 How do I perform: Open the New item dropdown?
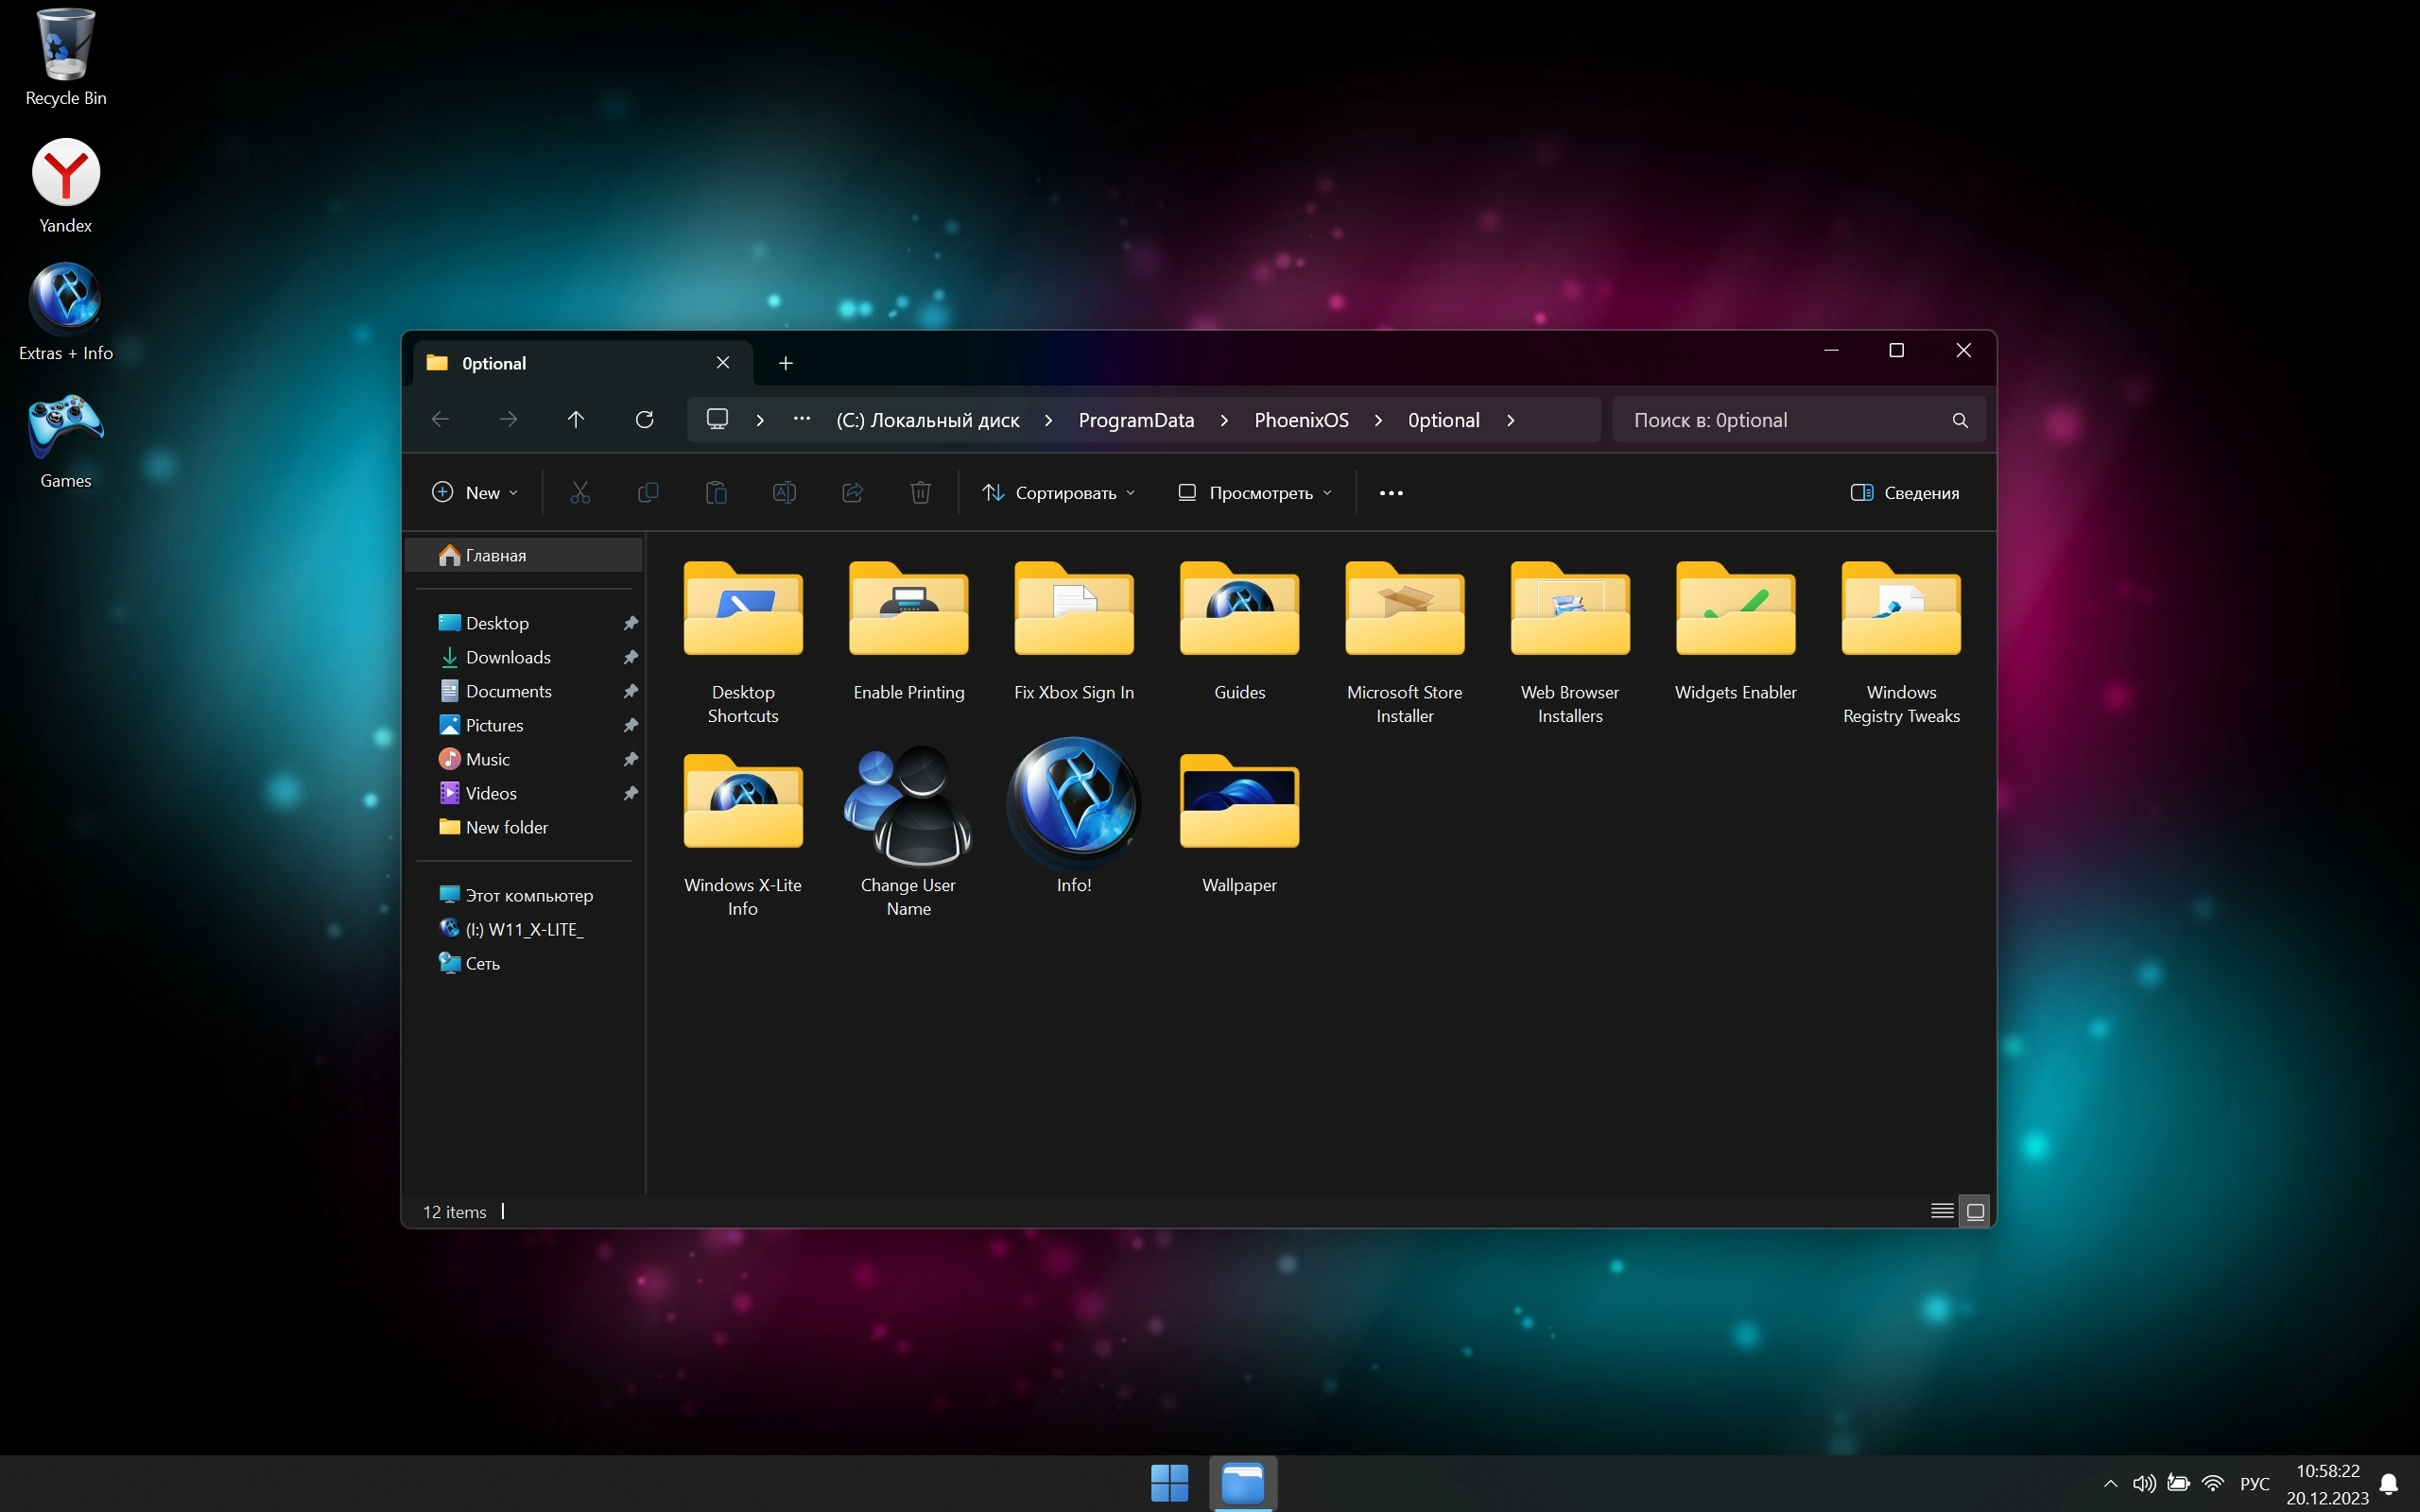pos(476,493)
